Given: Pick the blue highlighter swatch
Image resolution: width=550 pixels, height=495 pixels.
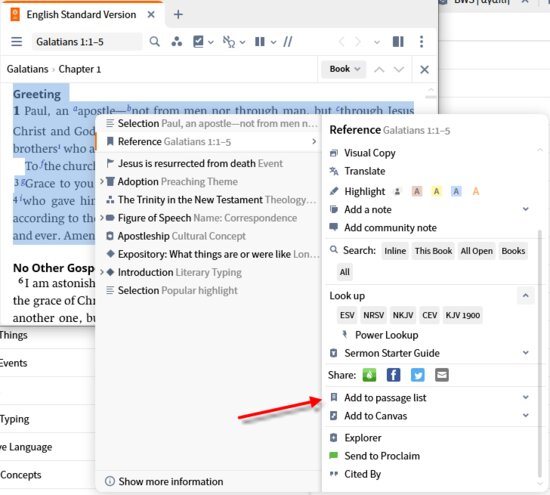Looking at the screenshot, I should [x=456, y=192].
